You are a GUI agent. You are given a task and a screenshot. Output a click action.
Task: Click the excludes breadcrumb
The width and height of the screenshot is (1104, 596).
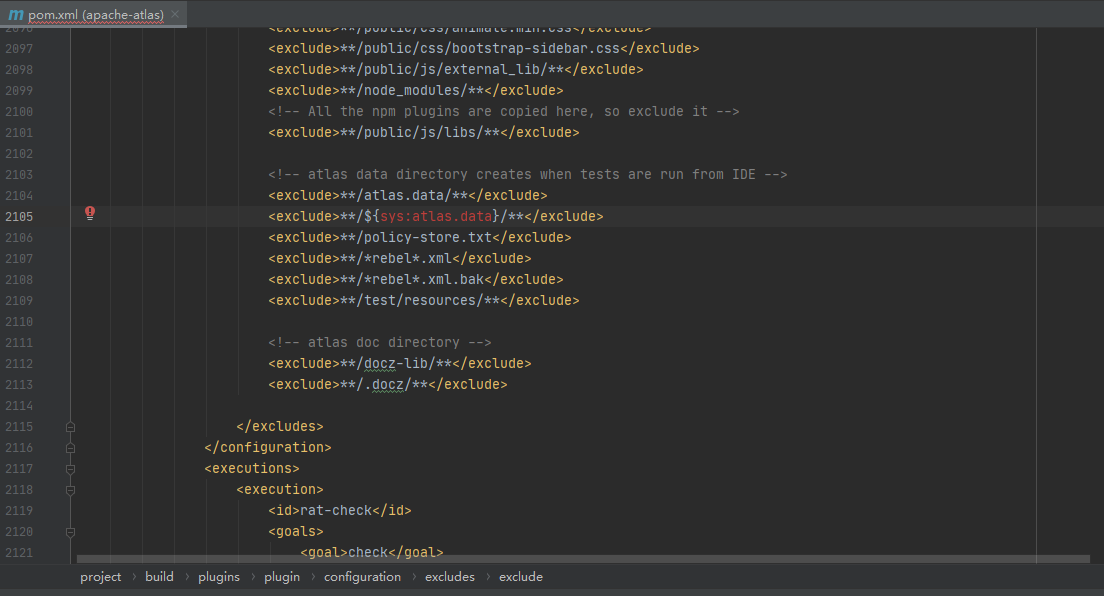[450, 577]
